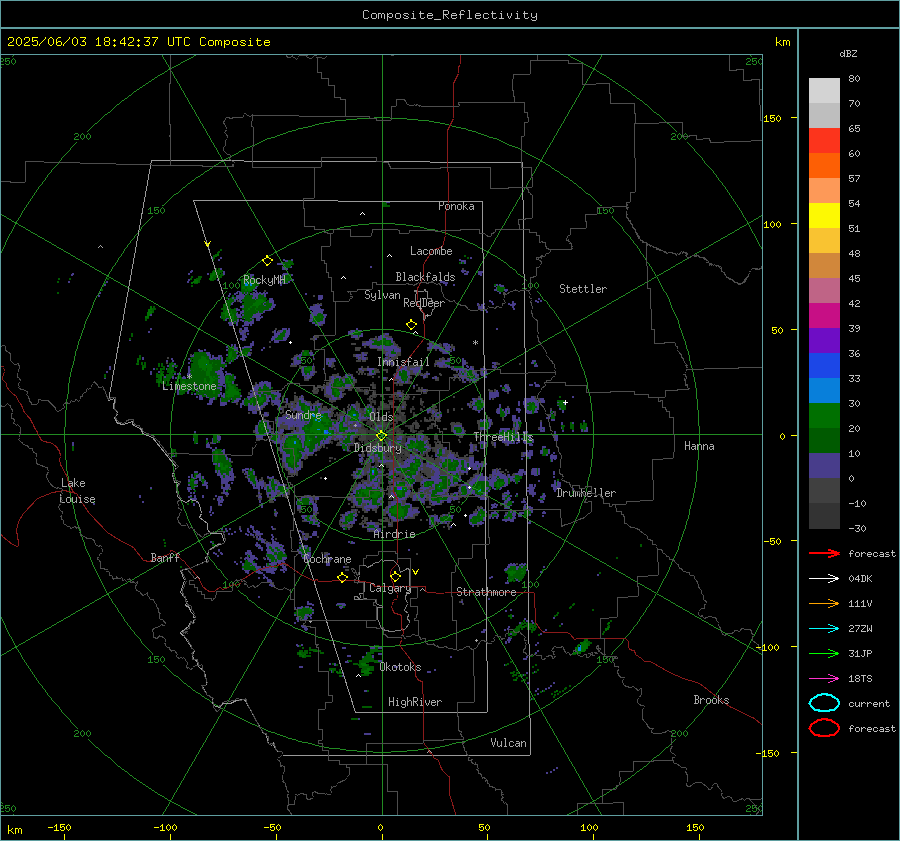Click the green 20 dBZ color swatch
The image size is (900, 841).
coord(824,416)
